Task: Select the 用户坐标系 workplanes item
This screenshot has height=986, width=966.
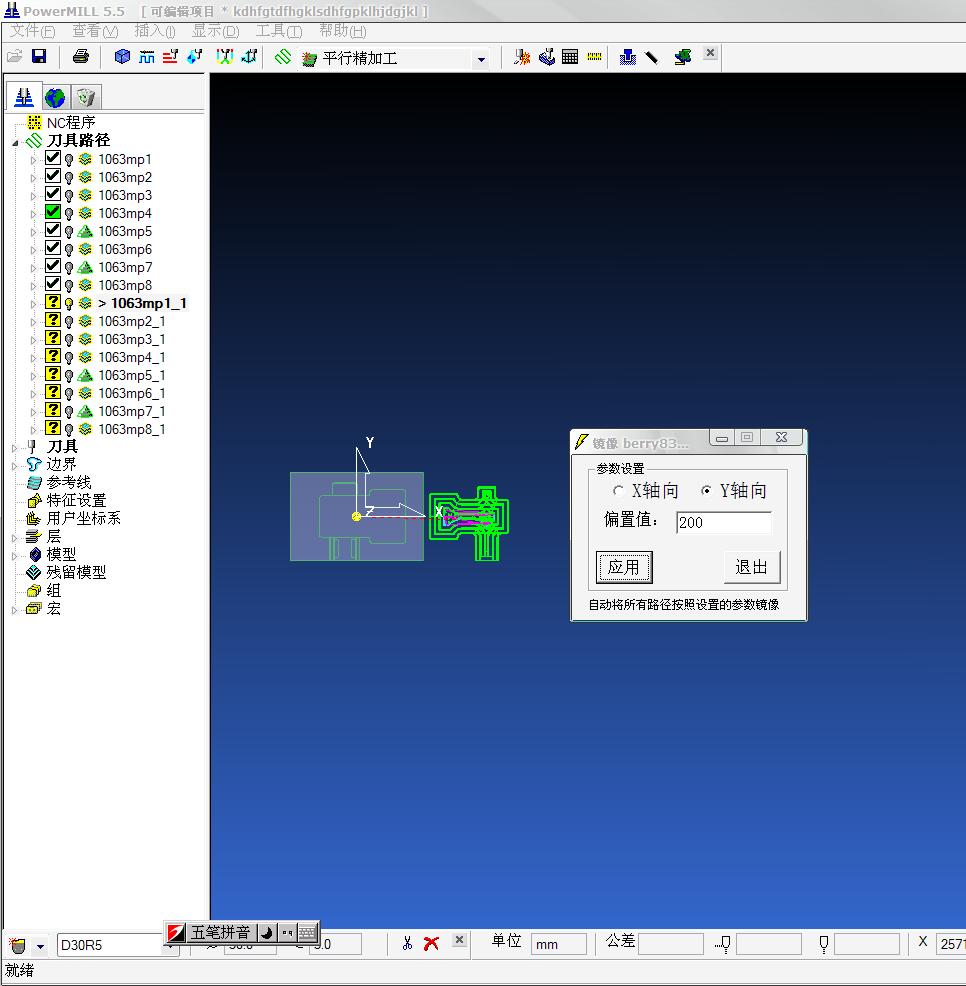Action: pos(83,519)
